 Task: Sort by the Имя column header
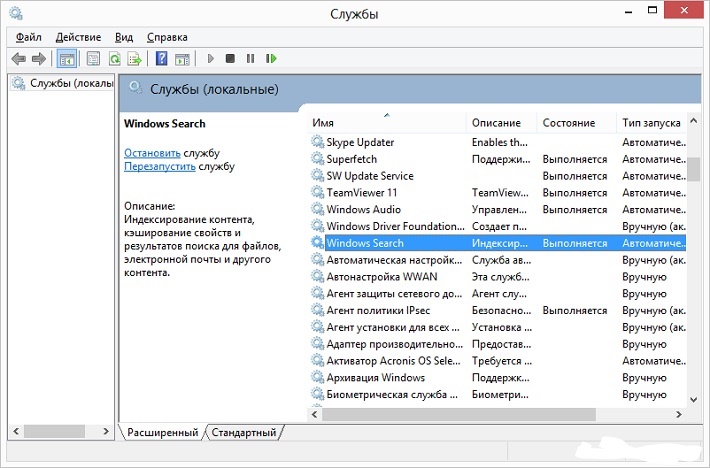click(387, 123)
